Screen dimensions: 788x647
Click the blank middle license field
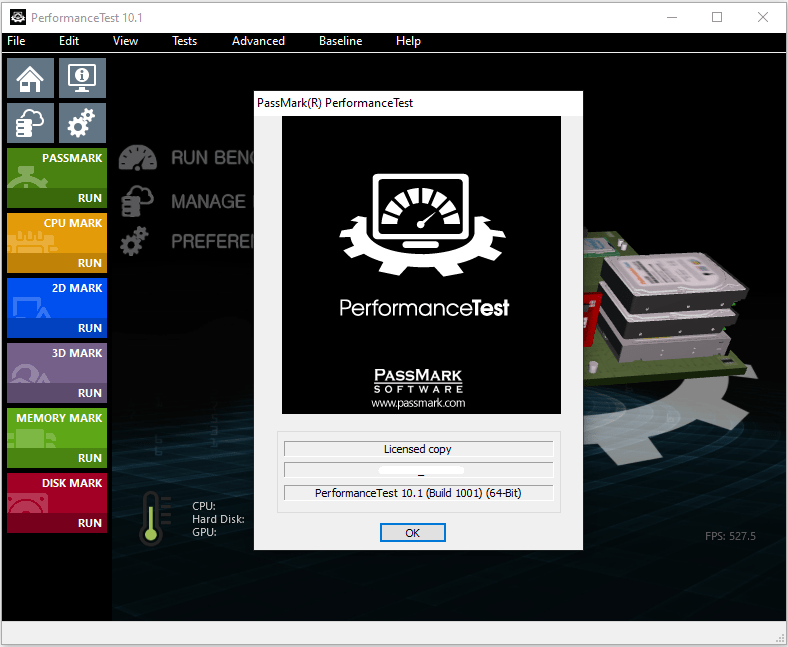point(418,470)
